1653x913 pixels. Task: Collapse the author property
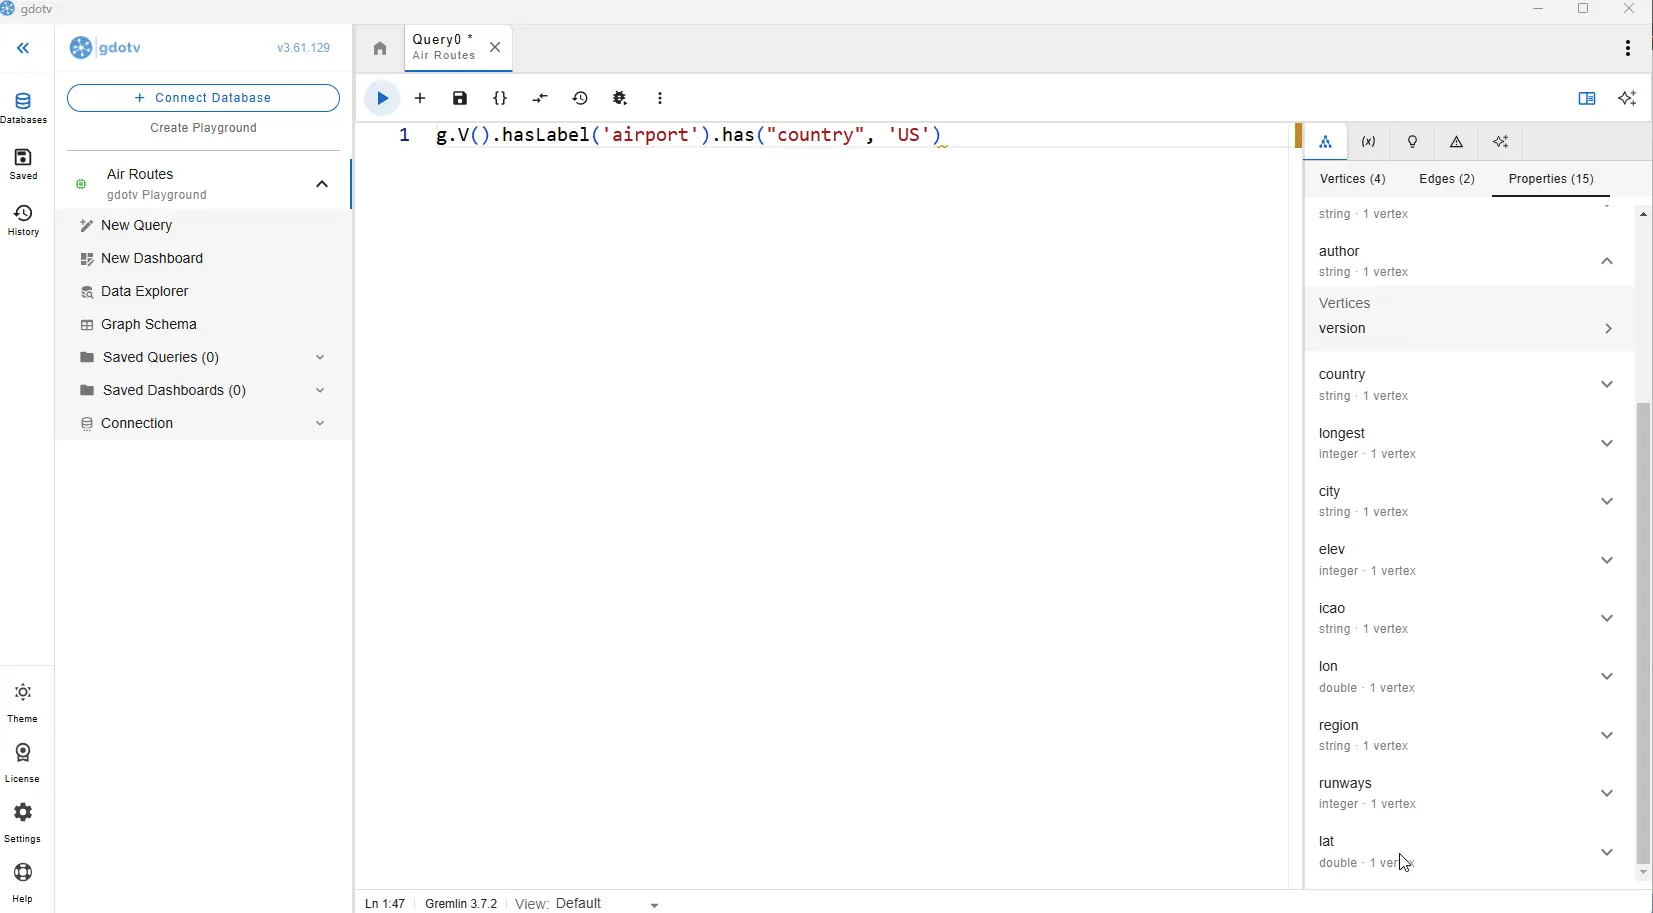click(x=1607, y=261)
